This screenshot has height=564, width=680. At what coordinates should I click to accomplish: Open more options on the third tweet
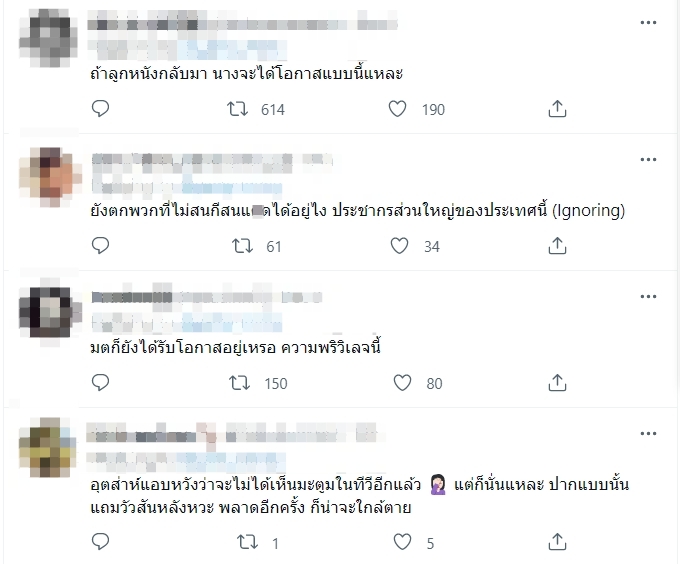[x=648, y=297]
